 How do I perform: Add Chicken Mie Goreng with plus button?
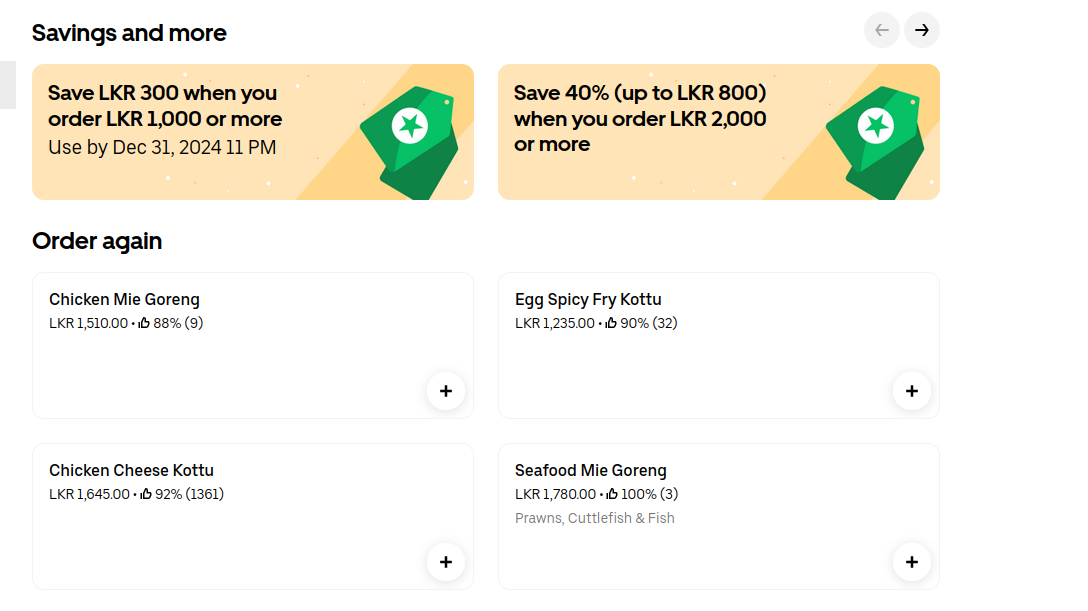(x=445, y=391)
